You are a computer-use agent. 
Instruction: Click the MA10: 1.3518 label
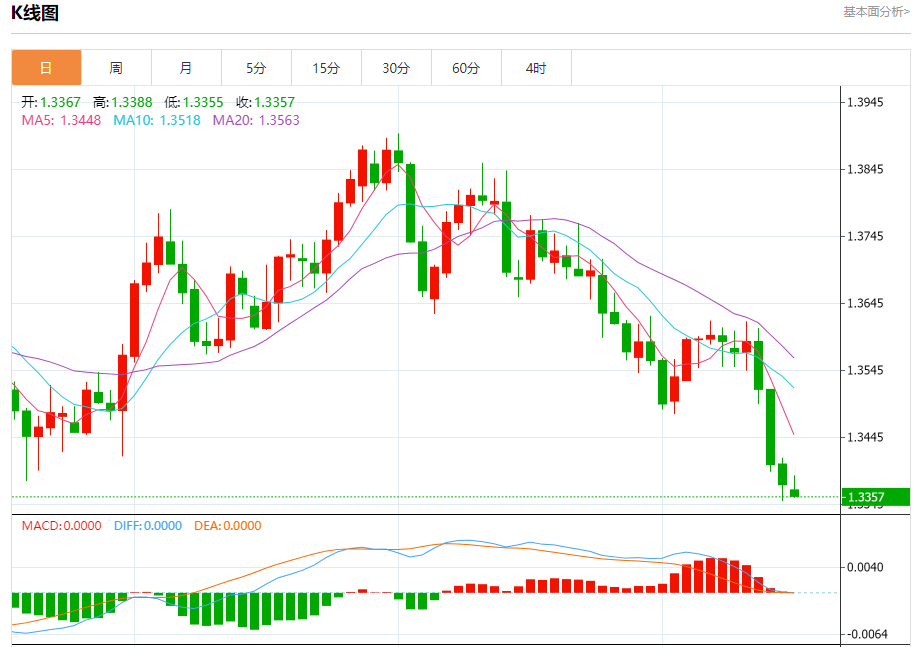pos(156,120)
